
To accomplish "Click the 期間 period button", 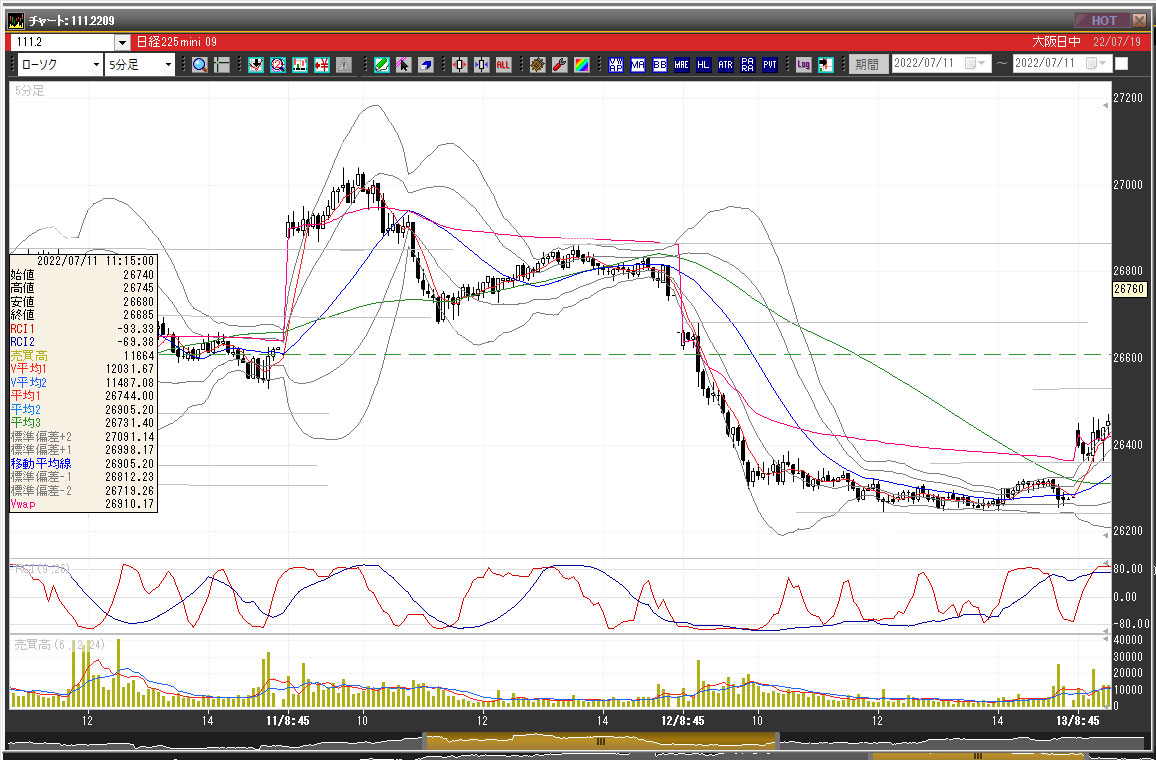I will [x=868, y=65].
